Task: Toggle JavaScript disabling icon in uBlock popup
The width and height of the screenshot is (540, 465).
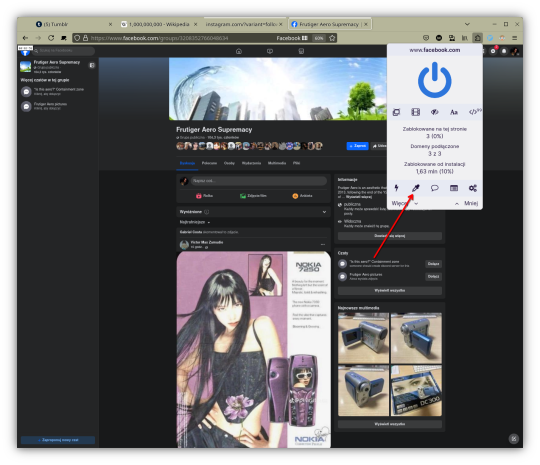Action: [474, 112]
